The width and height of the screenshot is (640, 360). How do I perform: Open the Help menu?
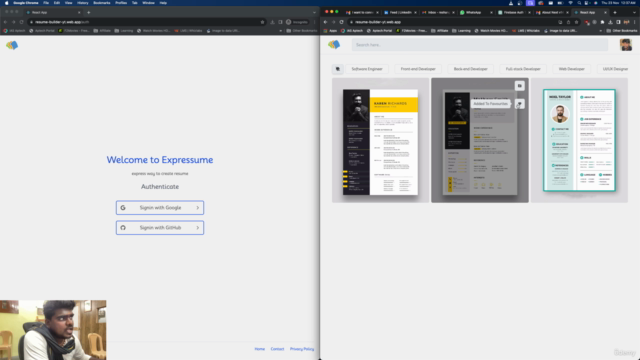point(163,3)
